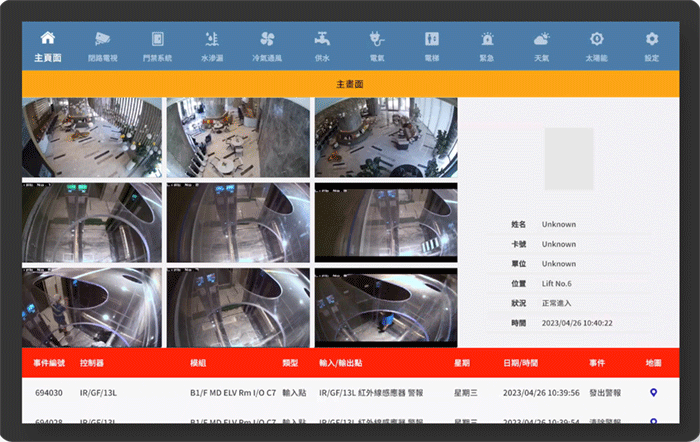Click the orange 主畫面 title bar
Screen dimensions: 700x442
pyautogui.click(x=350, y=85)
